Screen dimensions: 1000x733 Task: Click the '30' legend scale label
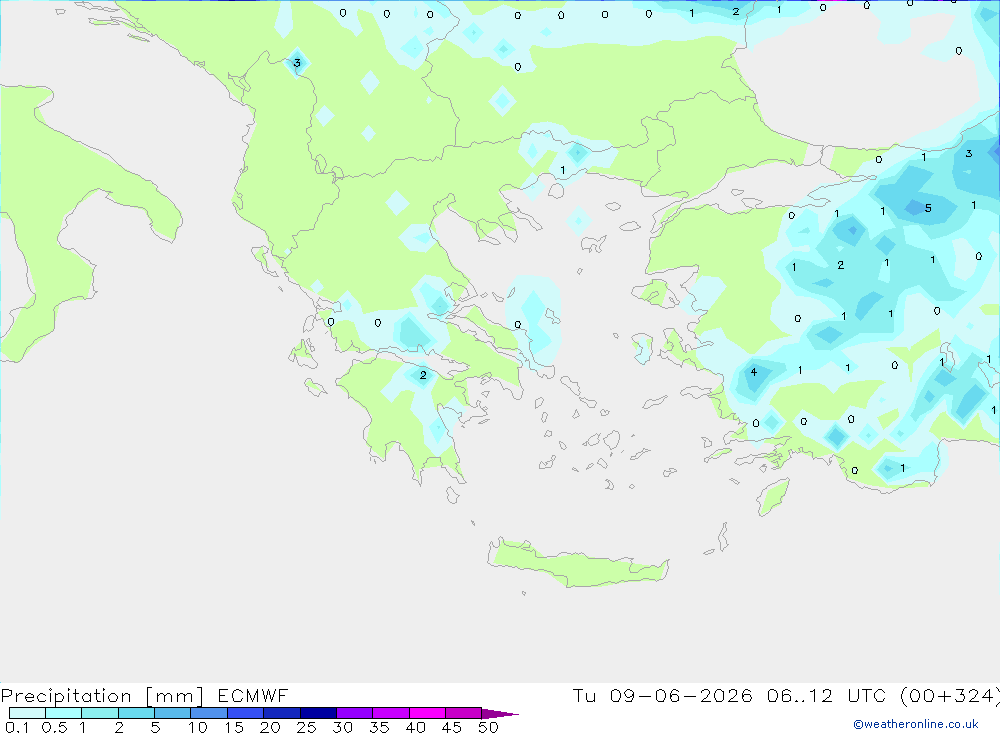[343, 727]
